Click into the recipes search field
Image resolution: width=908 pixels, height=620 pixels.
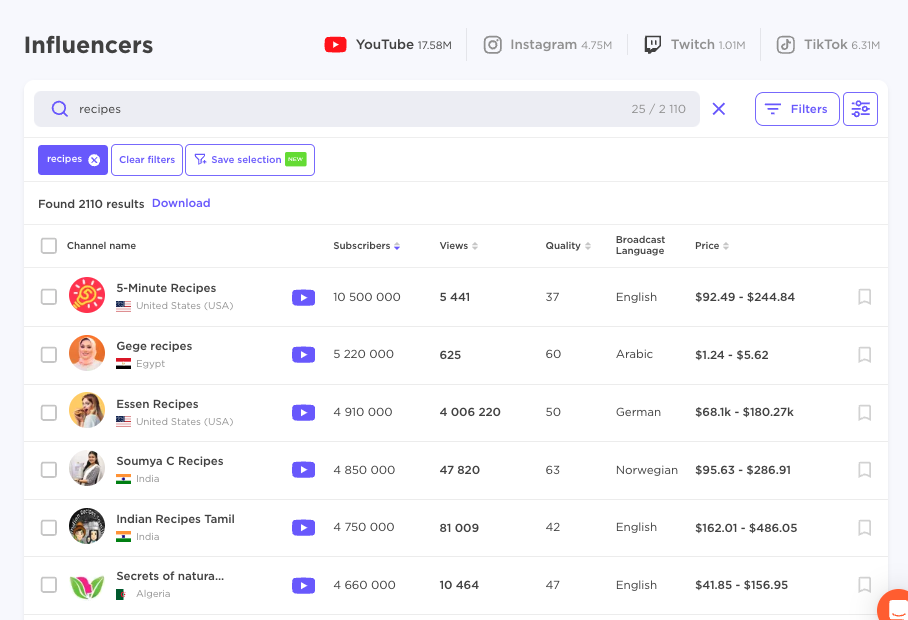(350, 109)
